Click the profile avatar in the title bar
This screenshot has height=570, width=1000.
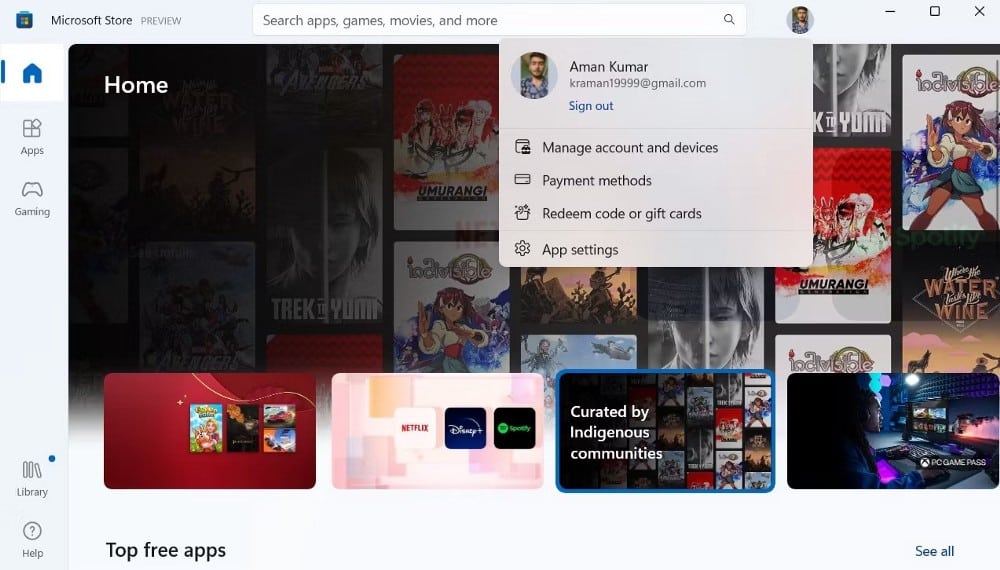(x=800, y=20)
